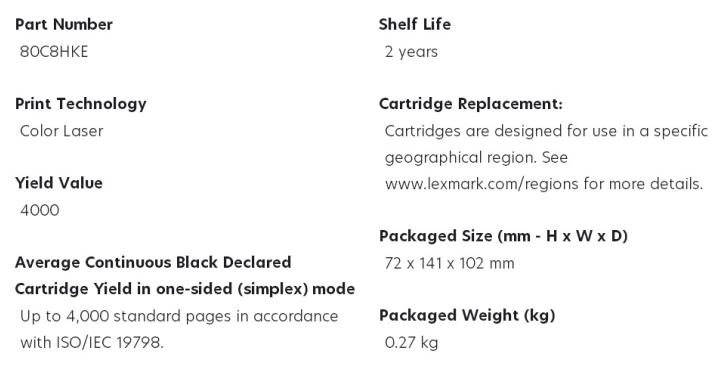The width and height of the screenshot is (721, 365).
Task: Click the Shelf Life heading
Action: tap(415, 24)
